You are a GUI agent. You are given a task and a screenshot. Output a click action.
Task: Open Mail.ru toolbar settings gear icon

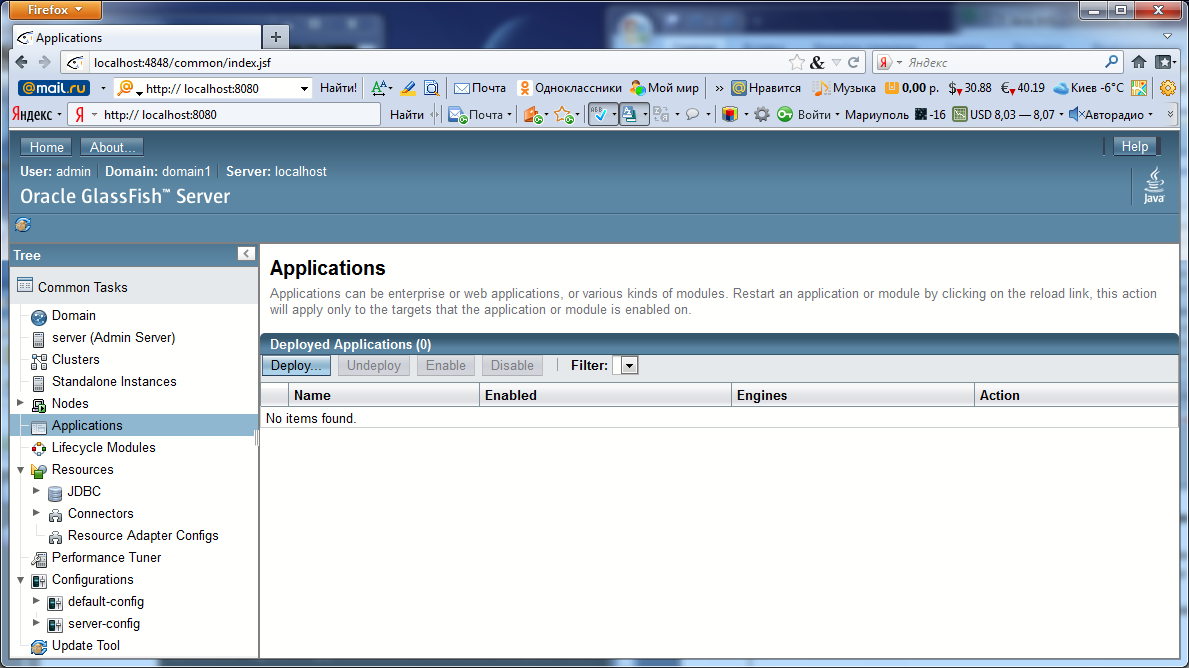pos(1168,89)
